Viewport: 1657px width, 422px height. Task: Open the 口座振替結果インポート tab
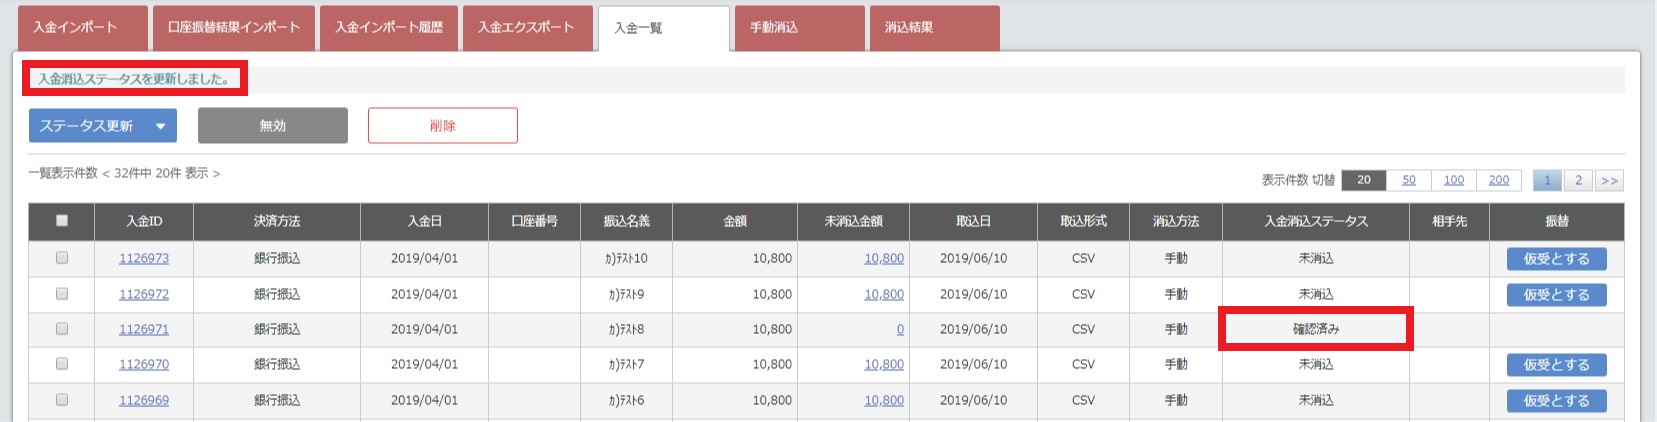pyautogui.click(x=234, y=28)
